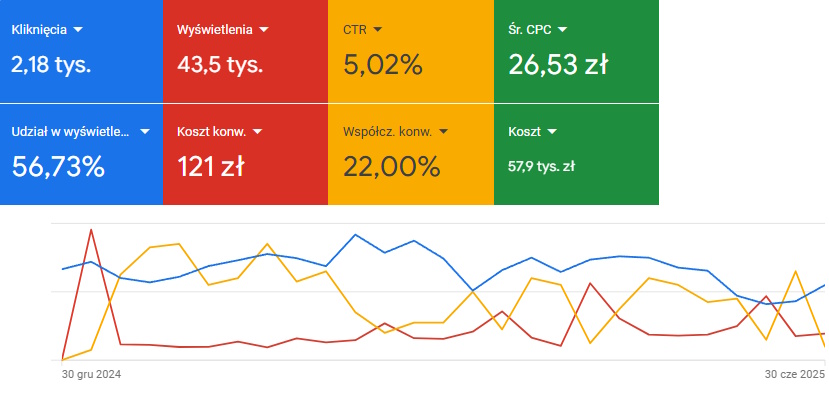Click the 30 gru 2024 axis date label
Image resolution: width=829 pixels, height=394 pixels.
91,374
